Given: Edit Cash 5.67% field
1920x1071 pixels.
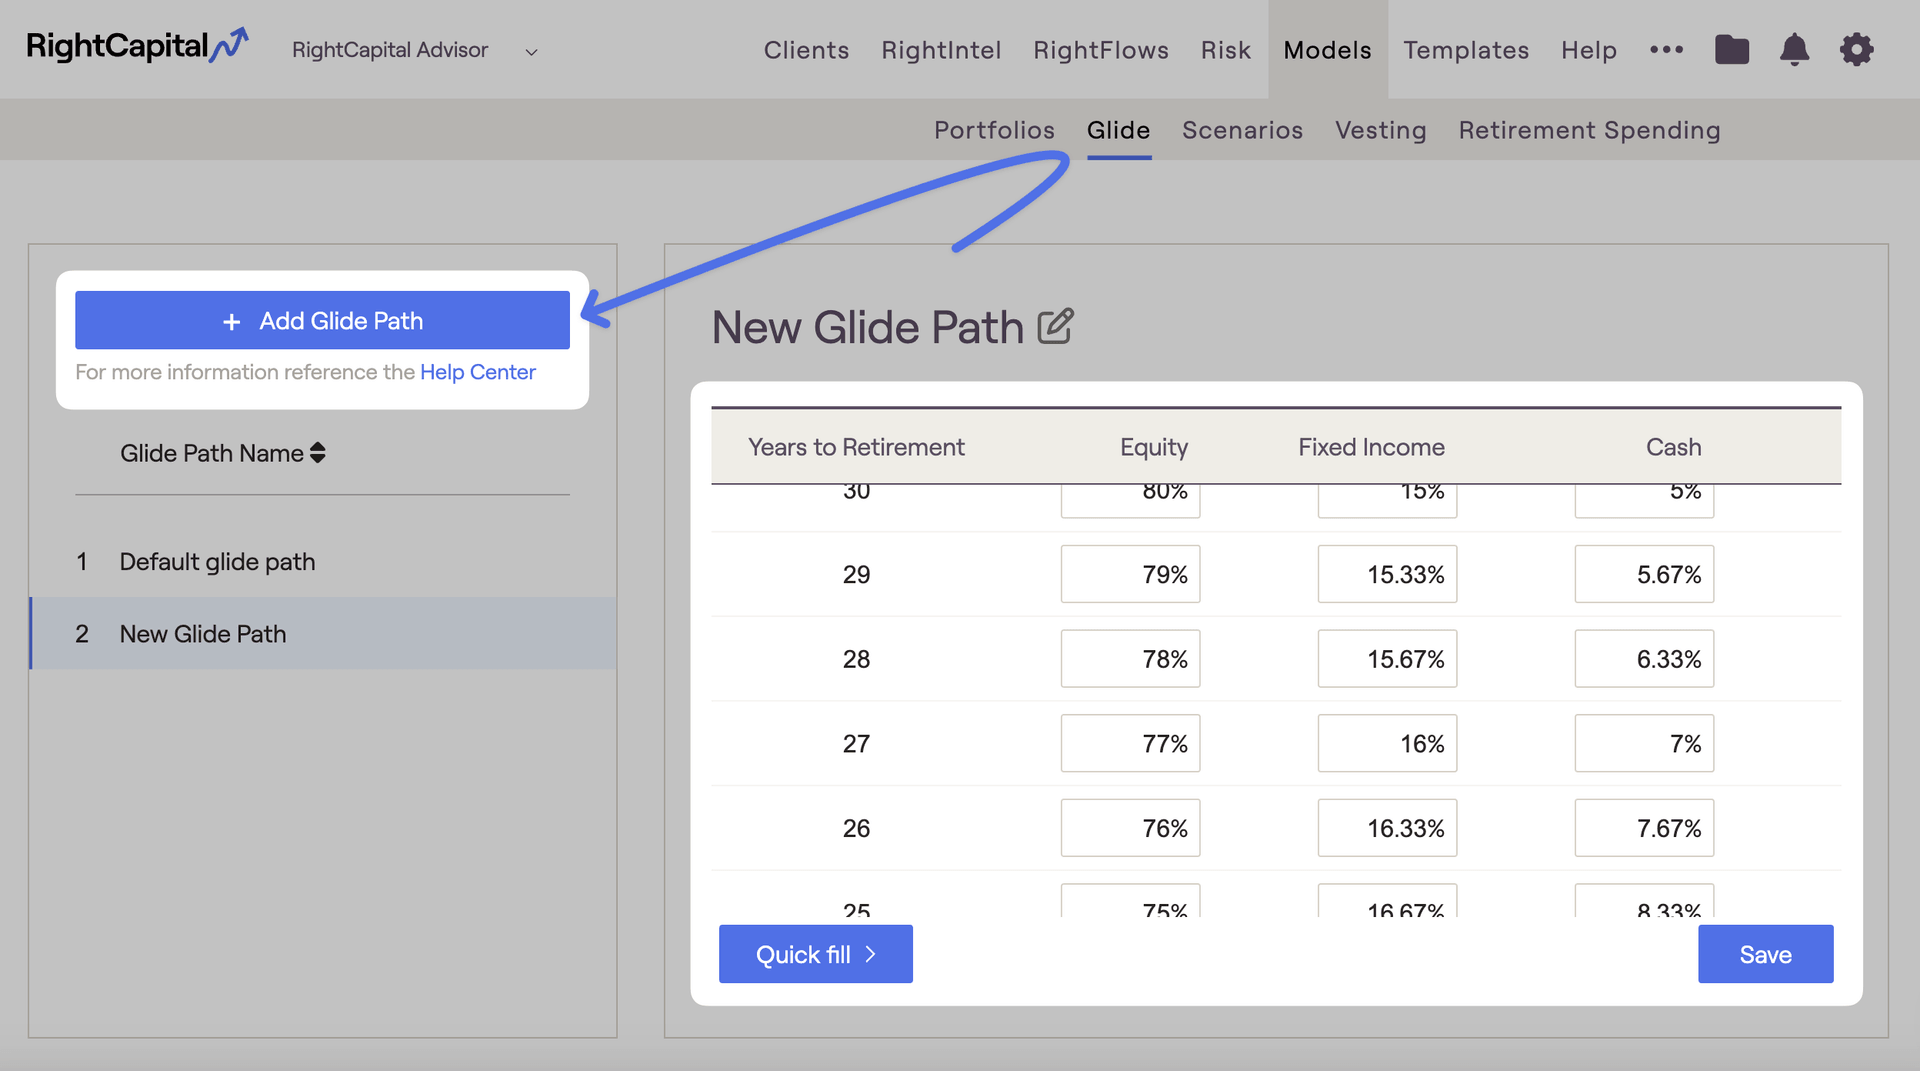Looking at the screenshot, I should [x=1644, y=574].
